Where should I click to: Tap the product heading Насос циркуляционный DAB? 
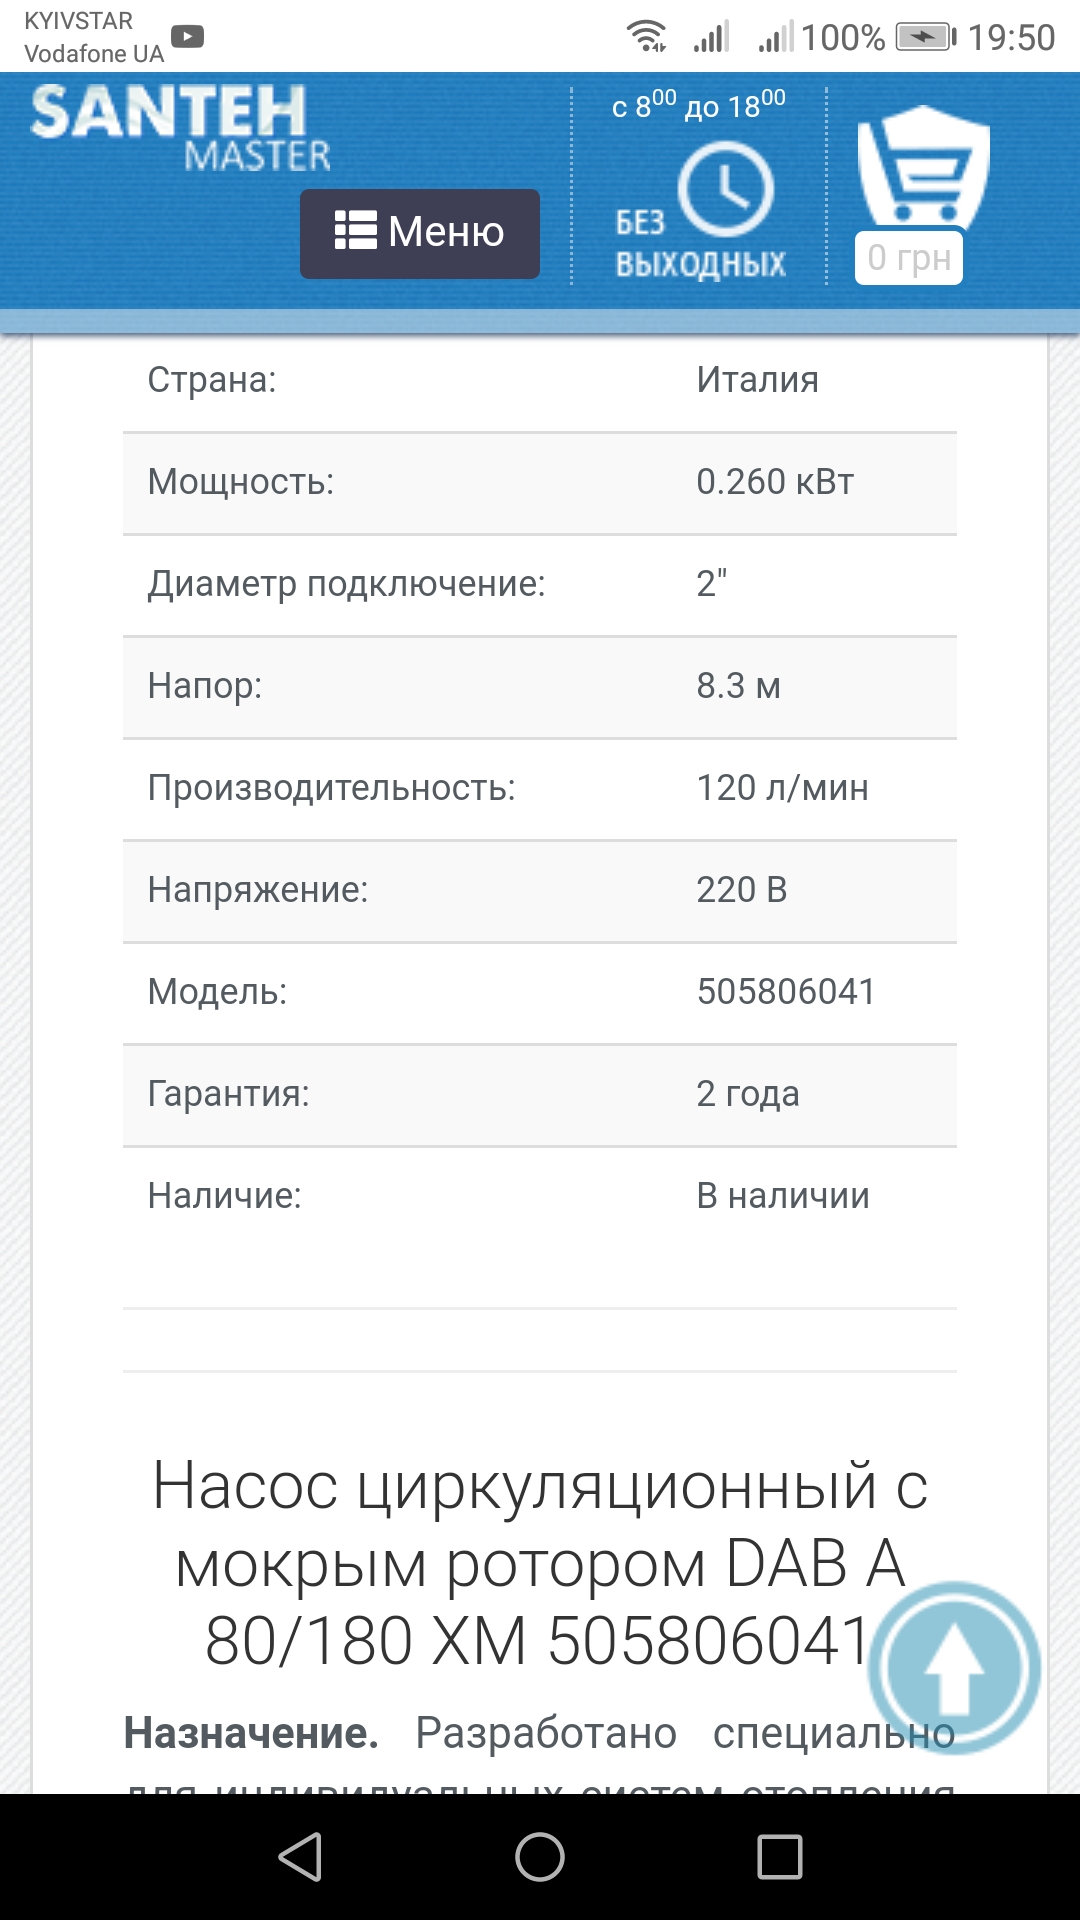tap(540, 1563)
